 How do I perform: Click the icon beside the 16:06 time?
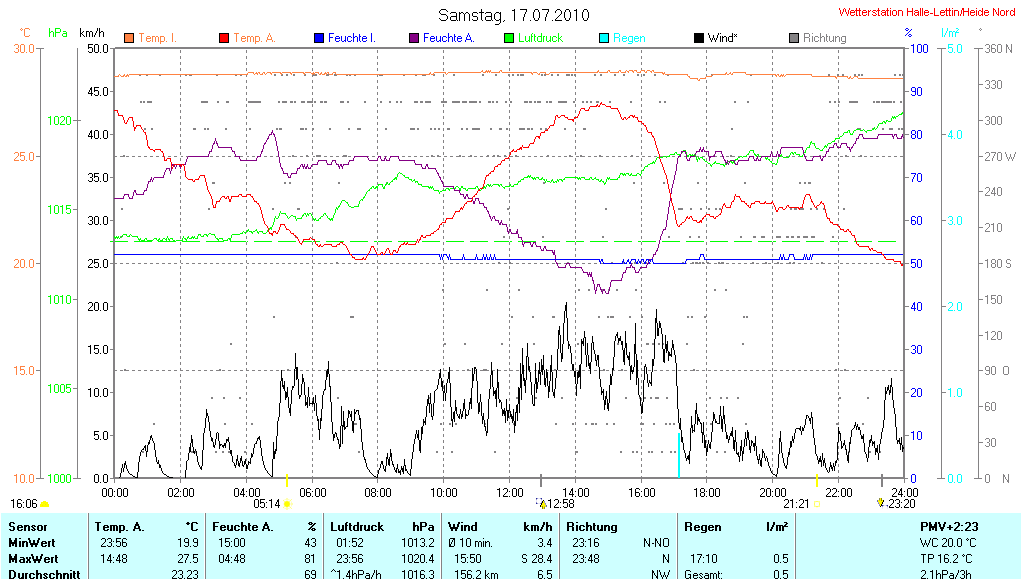click(45, 504)
